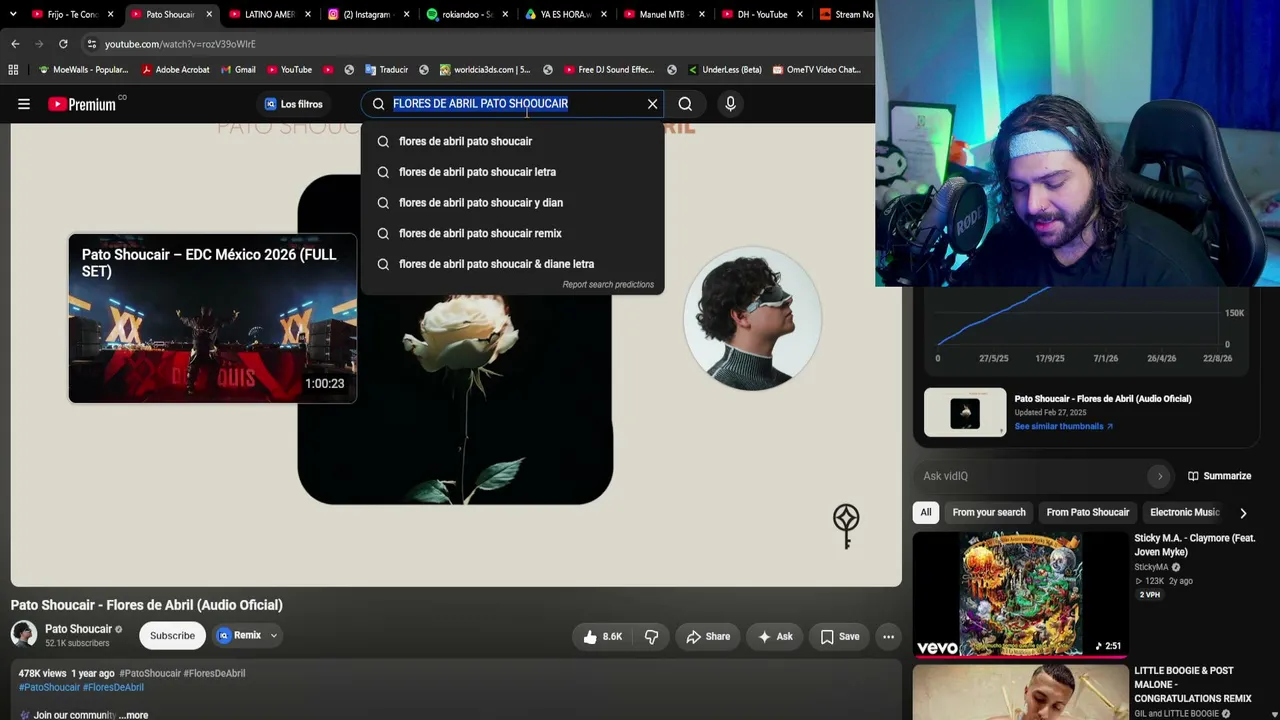Screen dimensions: 1280x720
Task: Open more actions three-dot menu
Action: tap(888, 637)
